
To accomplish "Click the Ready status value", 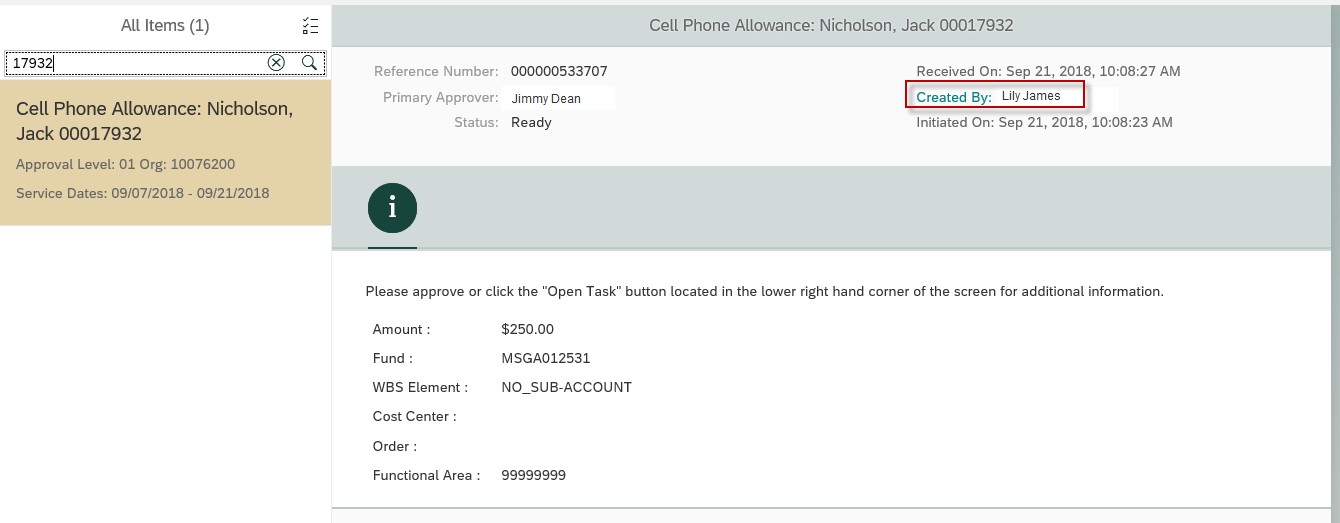I will pyautogui.click(x=531, y=122).
